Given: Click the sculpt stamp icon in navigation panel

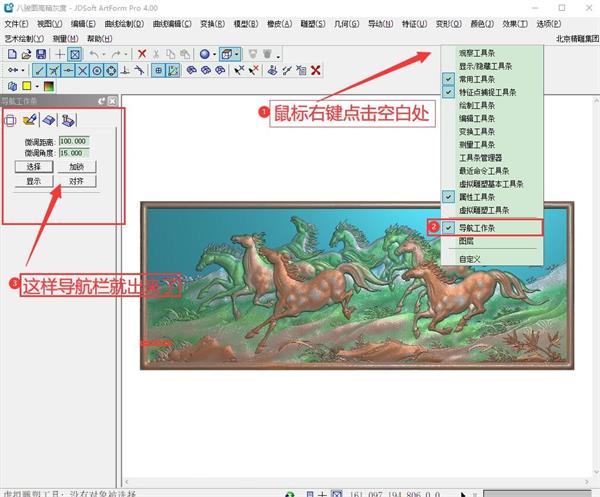Looking at the screenshot, I should coord(68,120).
